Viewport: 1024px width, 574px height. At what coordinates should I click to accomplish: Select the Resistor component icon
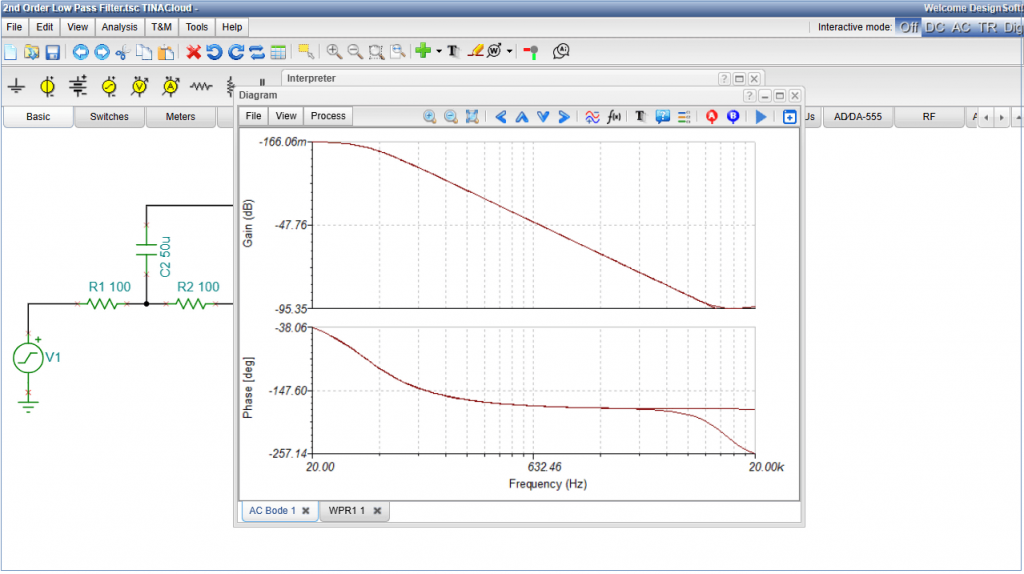coord(202,87)
